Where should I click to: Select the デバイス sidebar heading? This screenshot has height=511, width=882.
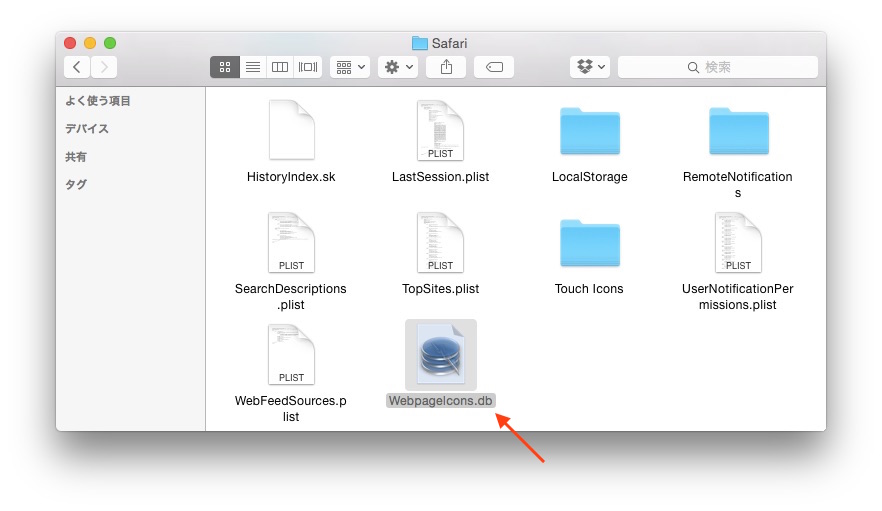tap(87, 129)
